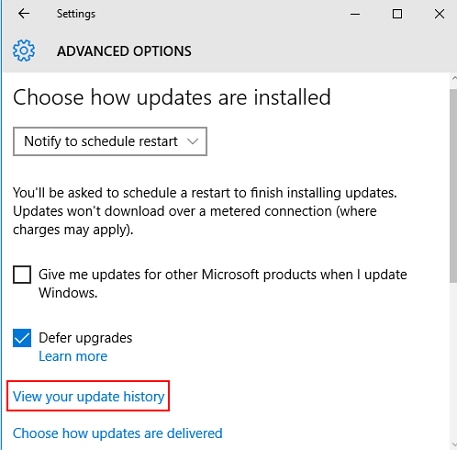The width and height of the screenshot is (457, 450).
Task: Minimize the Settings window
Action: point(355,14)
